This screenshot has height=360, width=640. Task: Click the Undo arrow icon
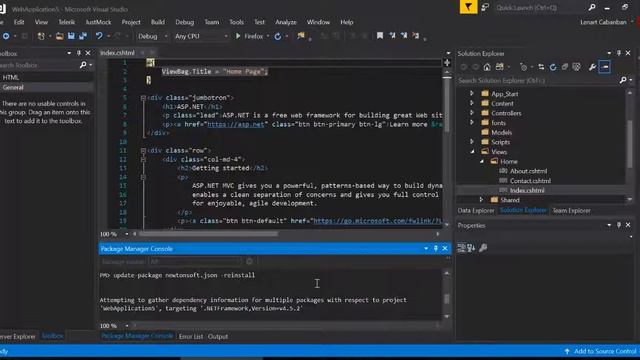pos(99,36)
